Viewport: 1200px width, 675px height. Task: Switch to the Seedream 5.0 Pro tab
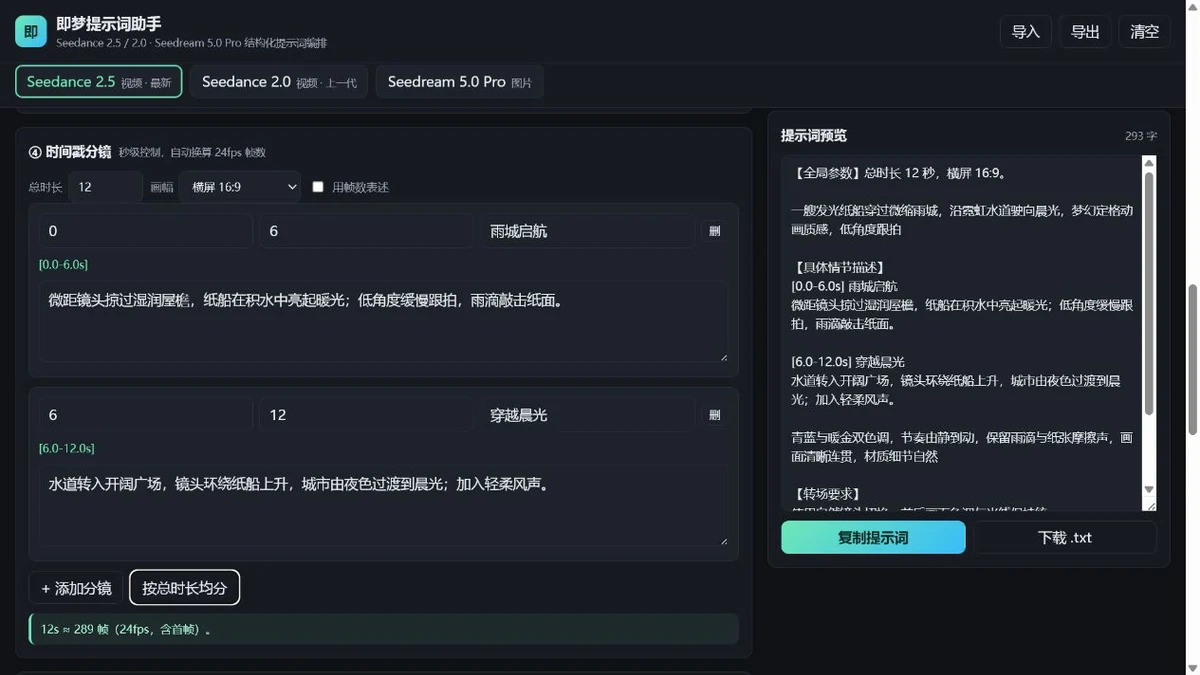click(x=459, y=82)
